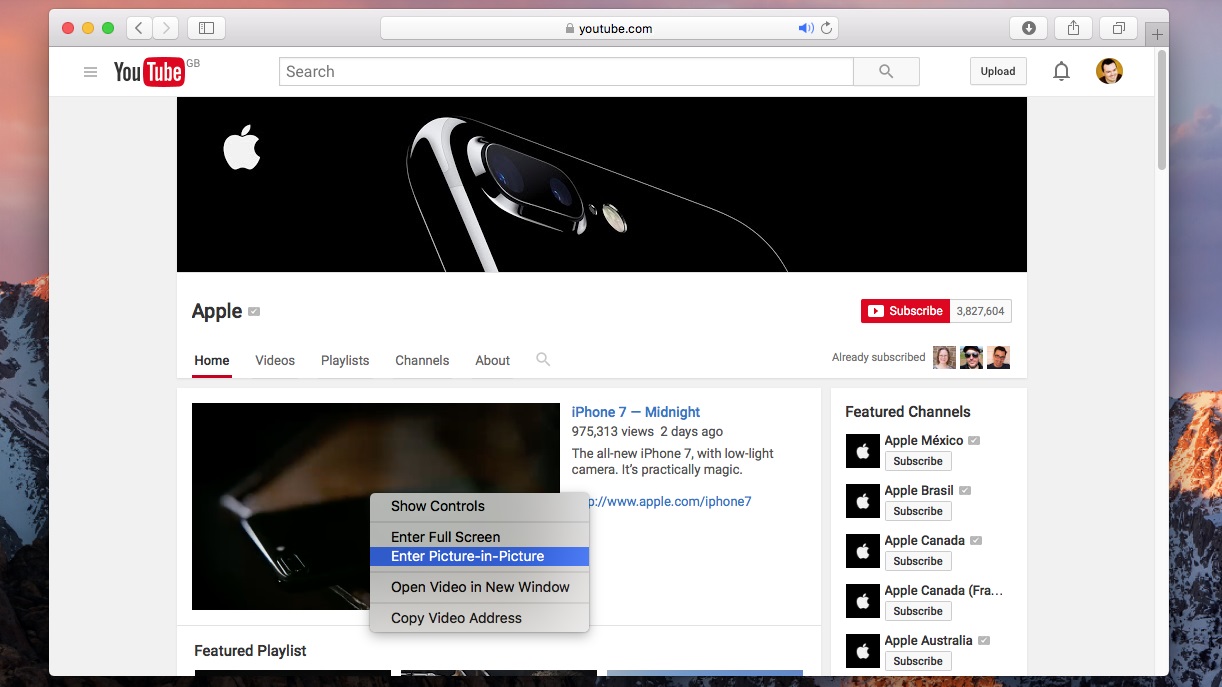Select the Home channel tab
Image resolution: width=1222 pixels, height=687 pixels.
tap(212, 360)
